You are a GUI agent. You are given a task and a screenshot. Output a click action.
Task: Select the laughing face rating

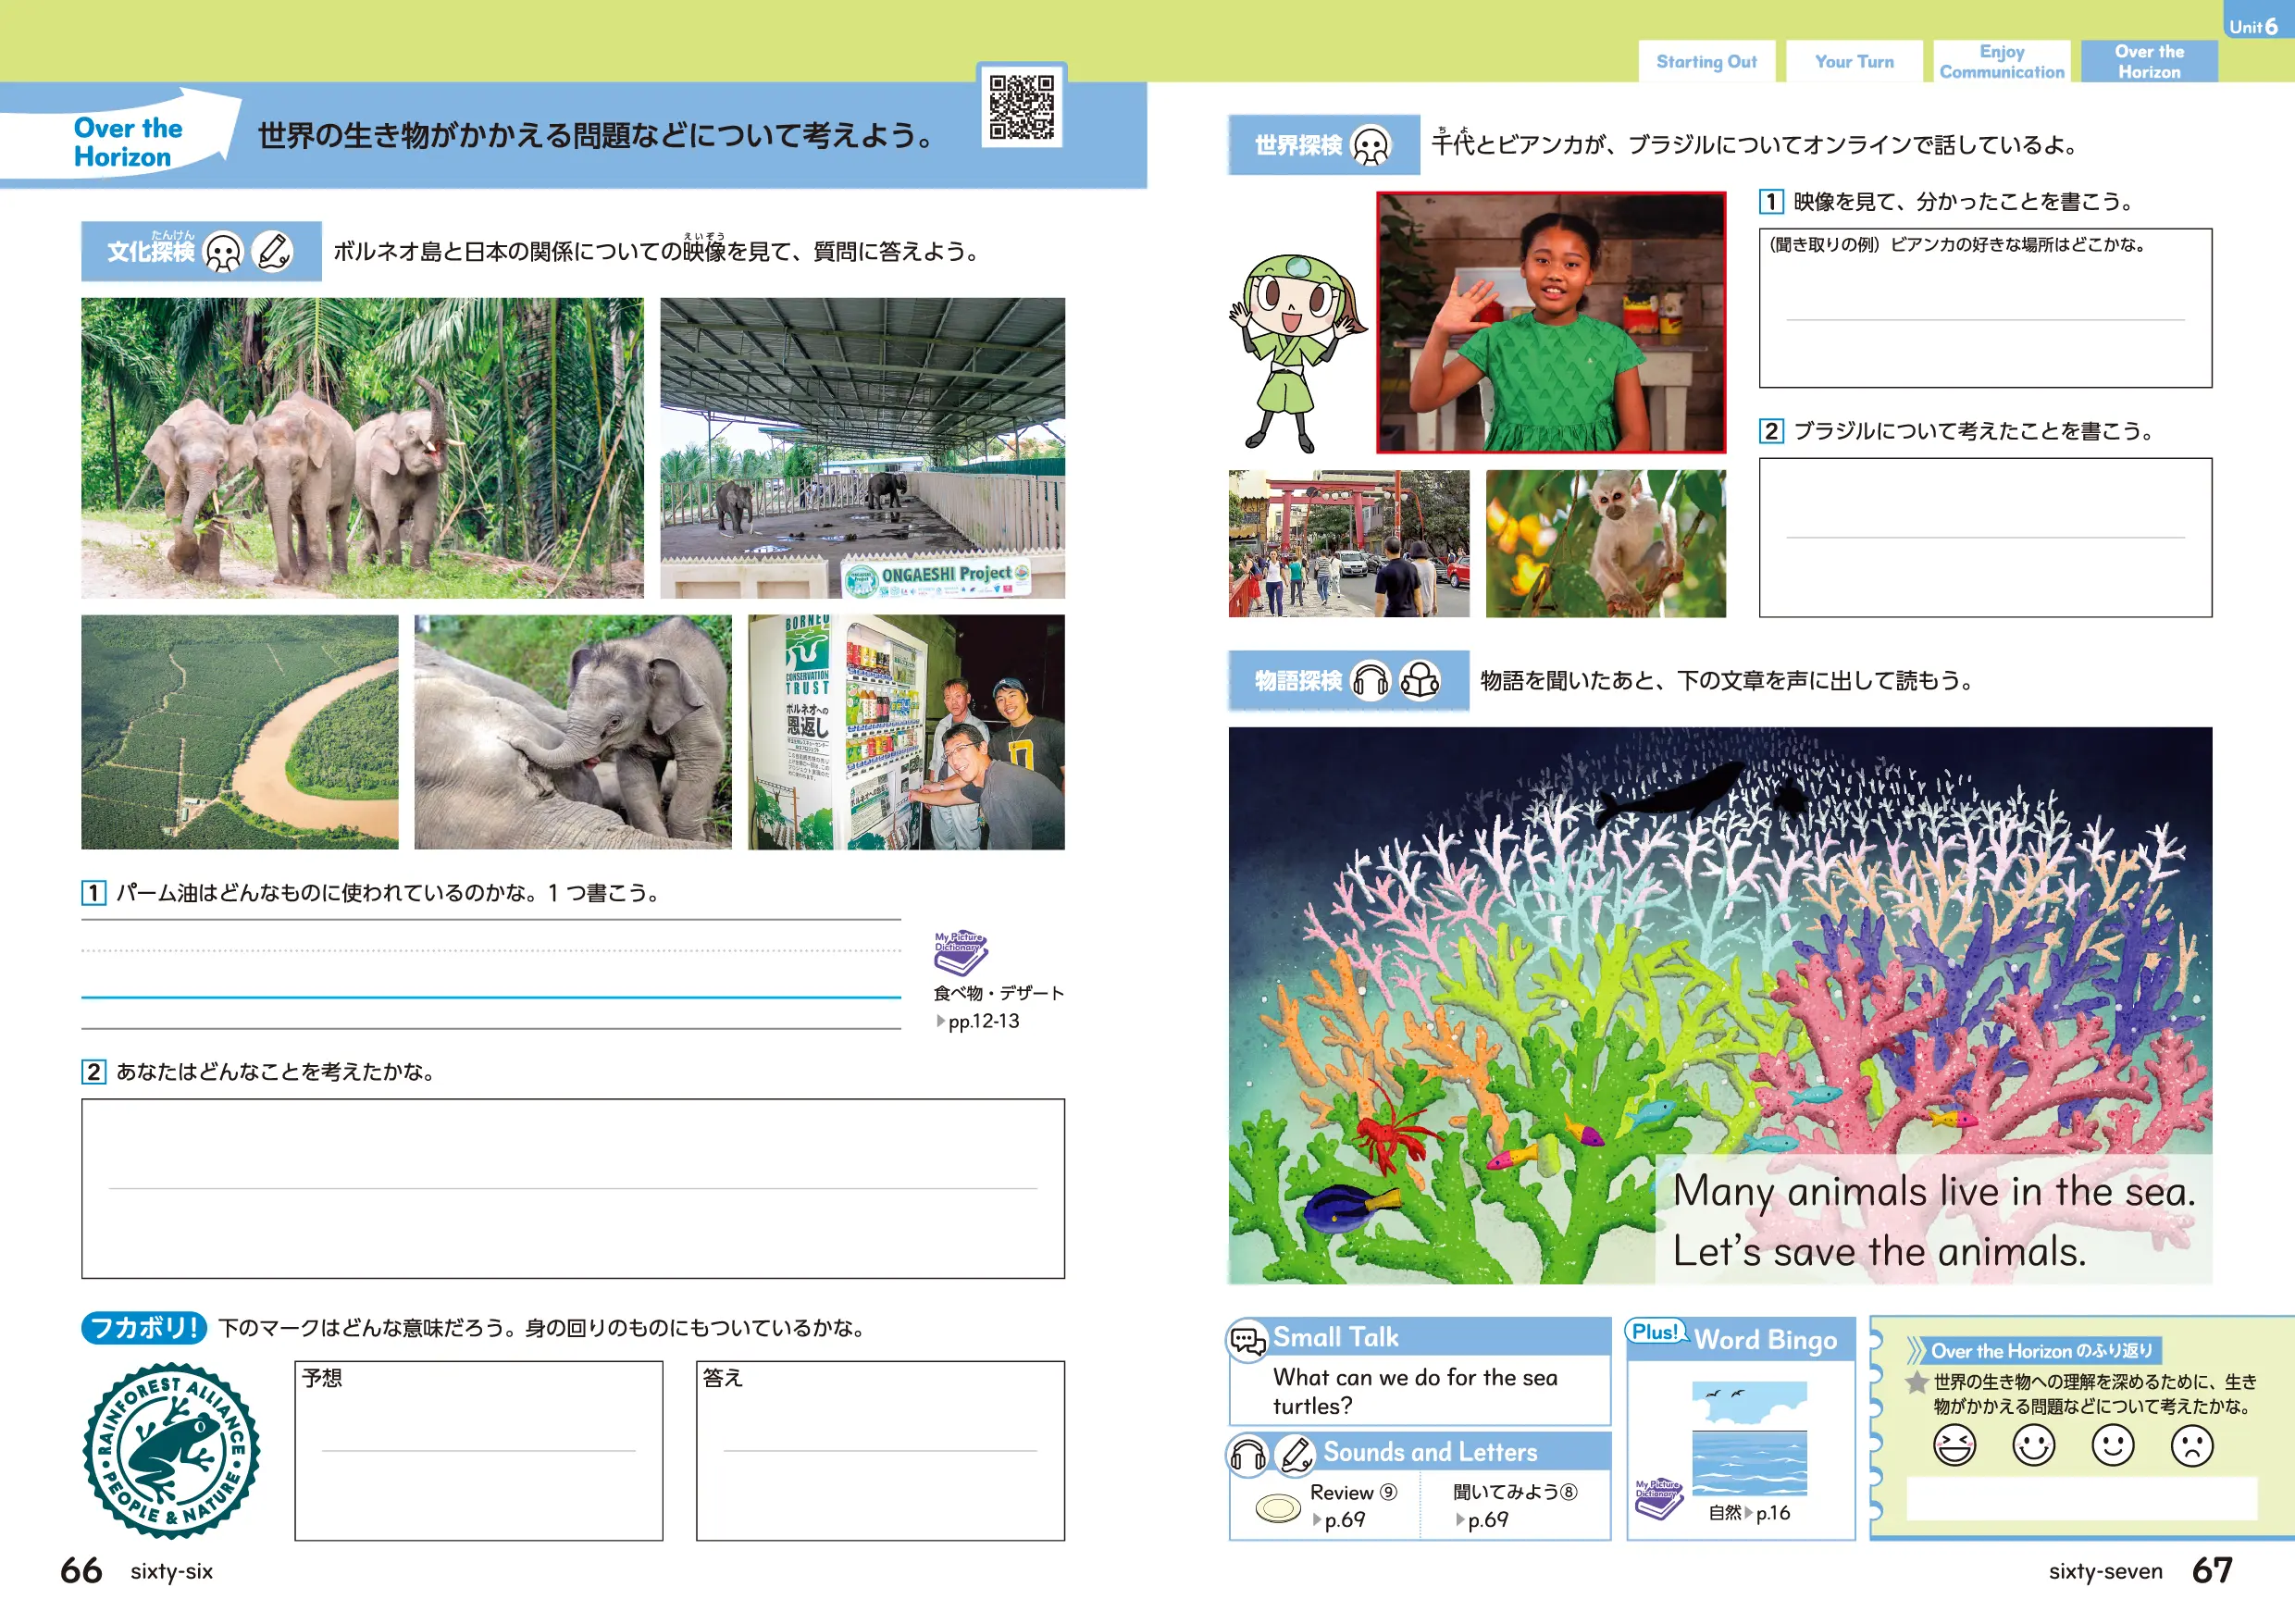click(1954, 1446)
